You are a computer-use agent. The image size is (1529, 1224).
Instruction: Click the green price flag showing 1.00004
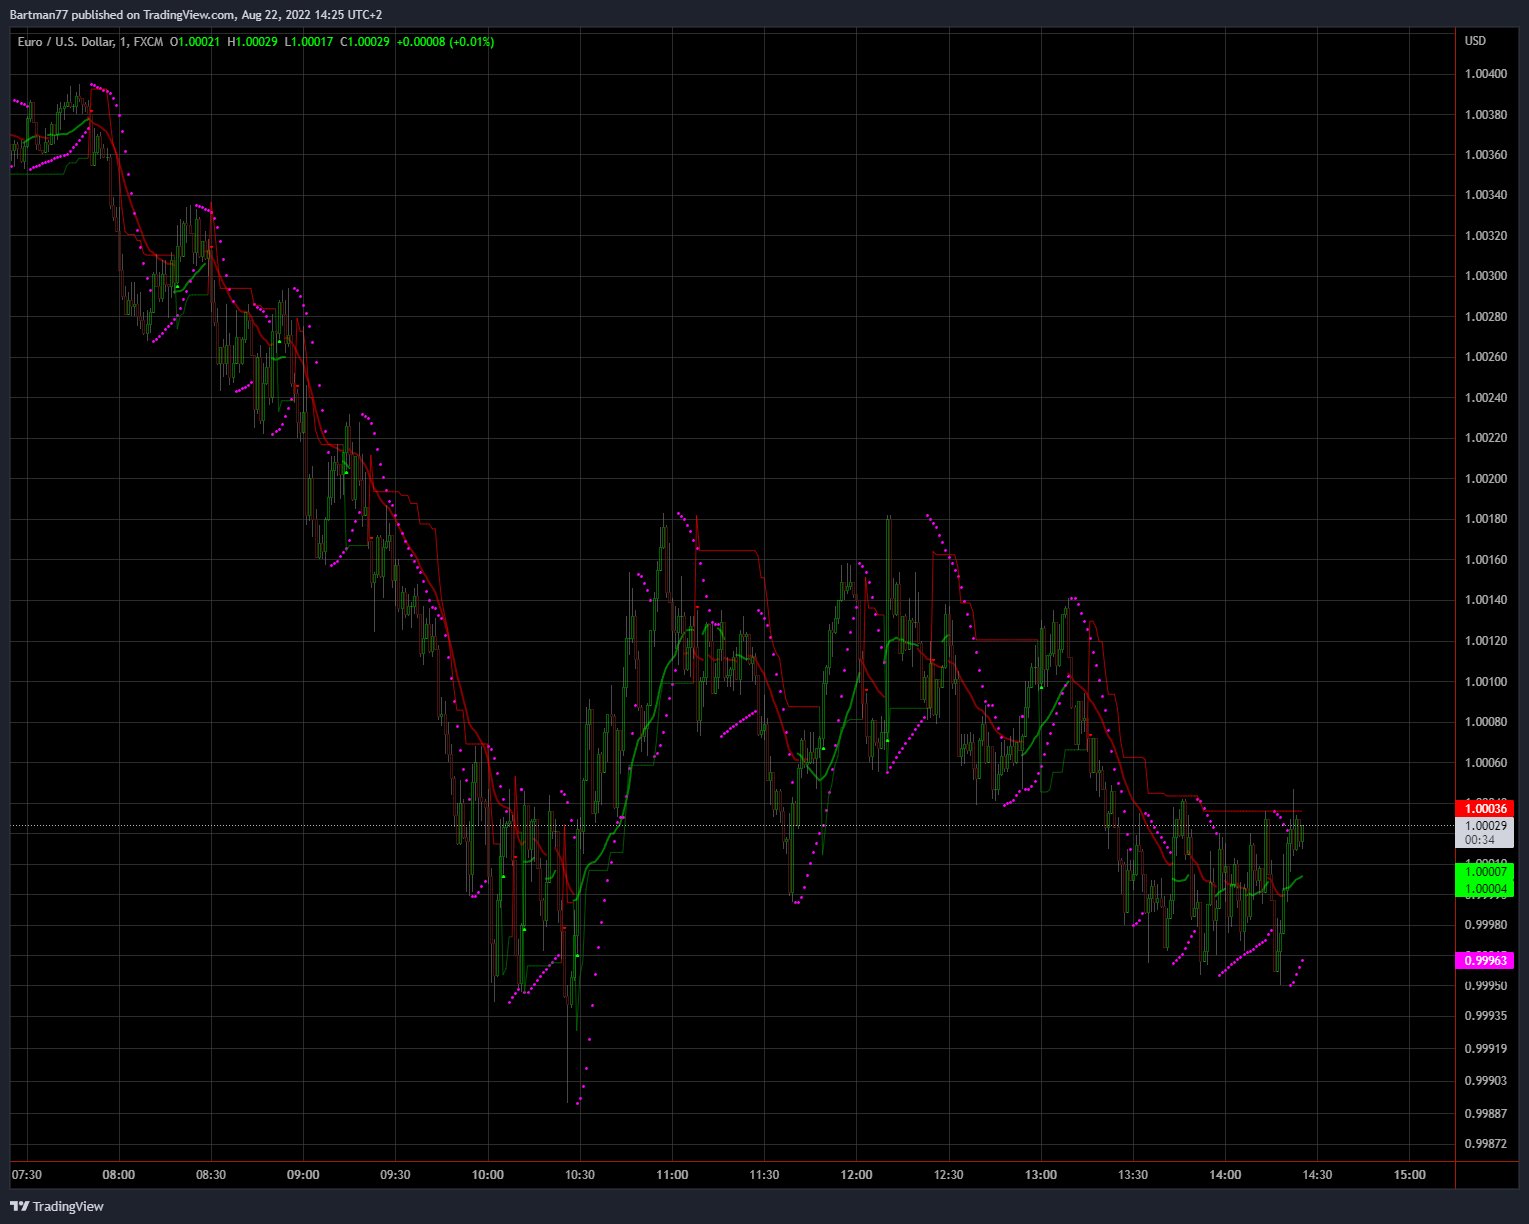(1487, 888)
